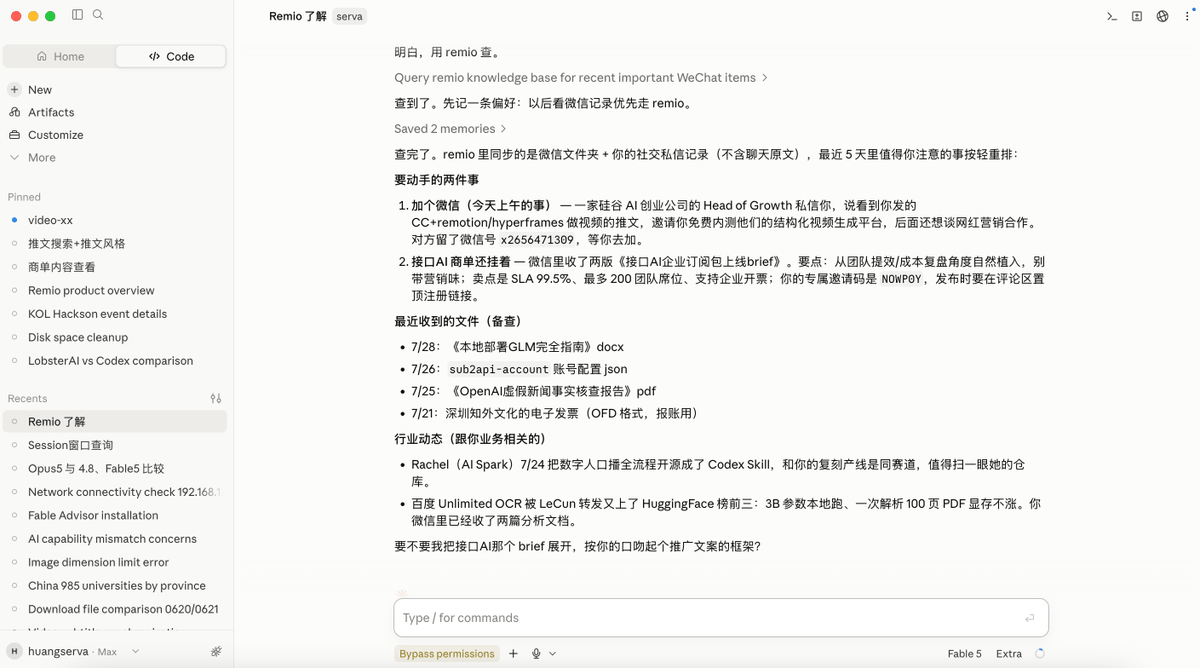Click the invite code NOWPOY
Image resolution: width=1200 pixels, height=668 pixels.
coord(901,279)
